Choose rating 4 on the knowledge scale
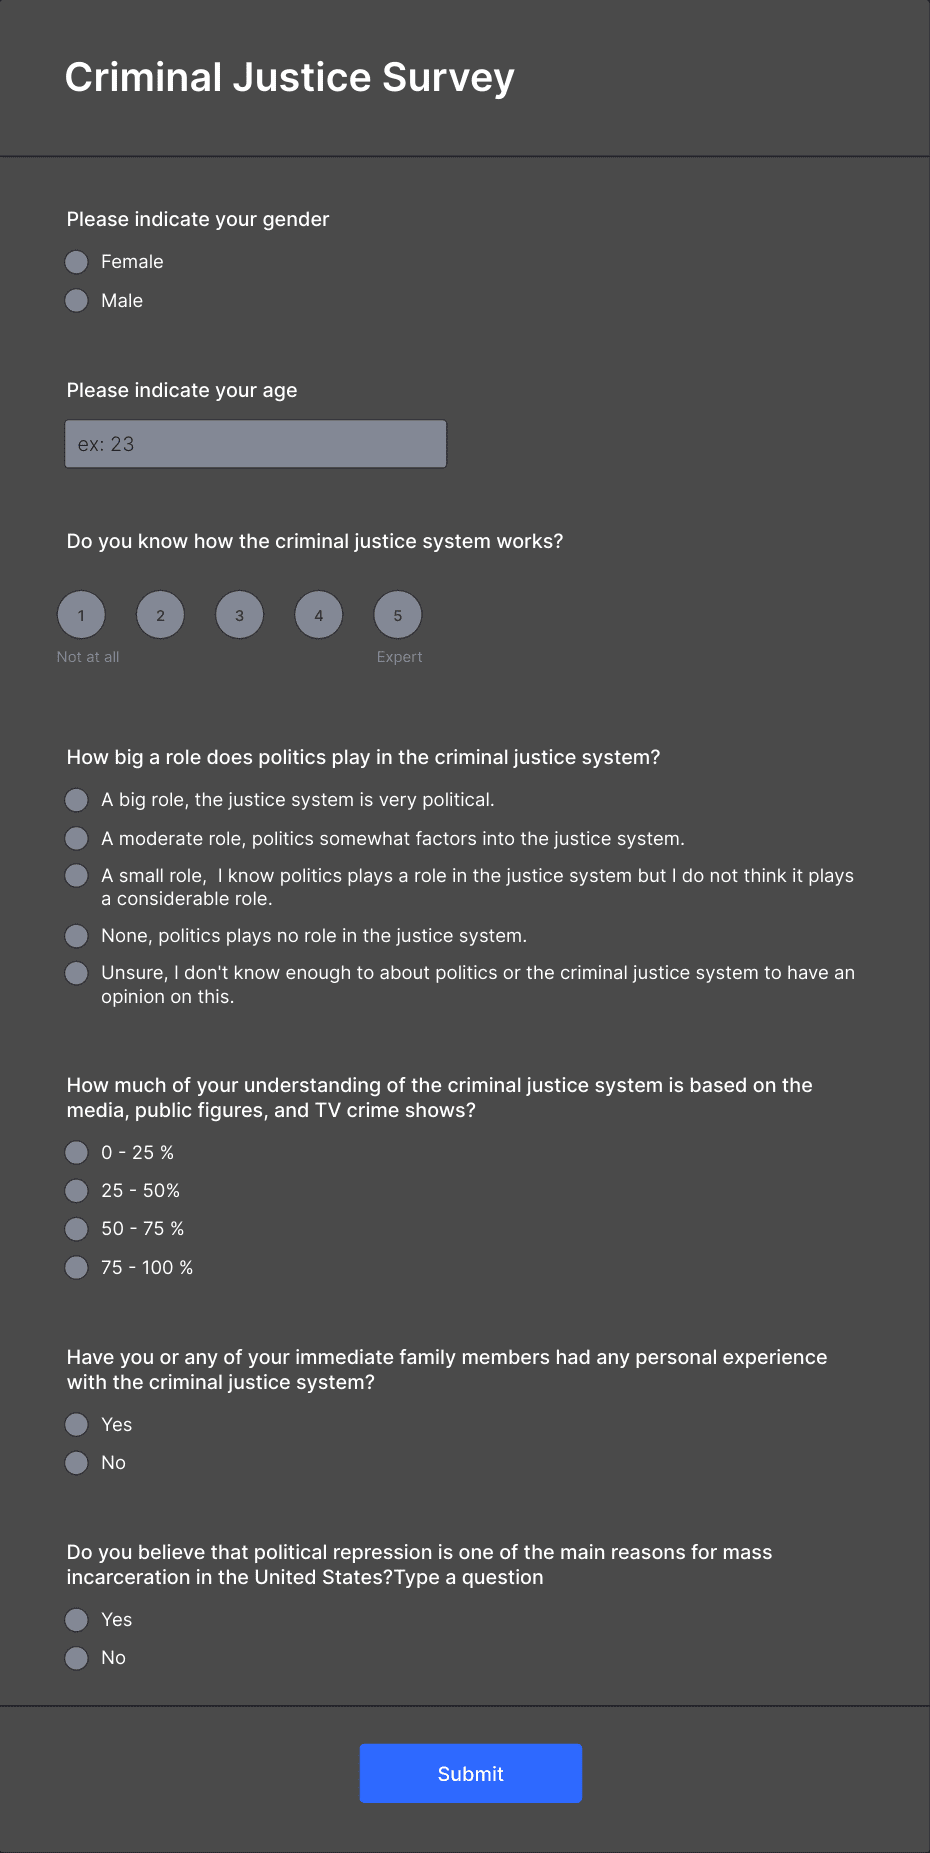The width and height of the screenshot is (930, 1853). [318, 614]
